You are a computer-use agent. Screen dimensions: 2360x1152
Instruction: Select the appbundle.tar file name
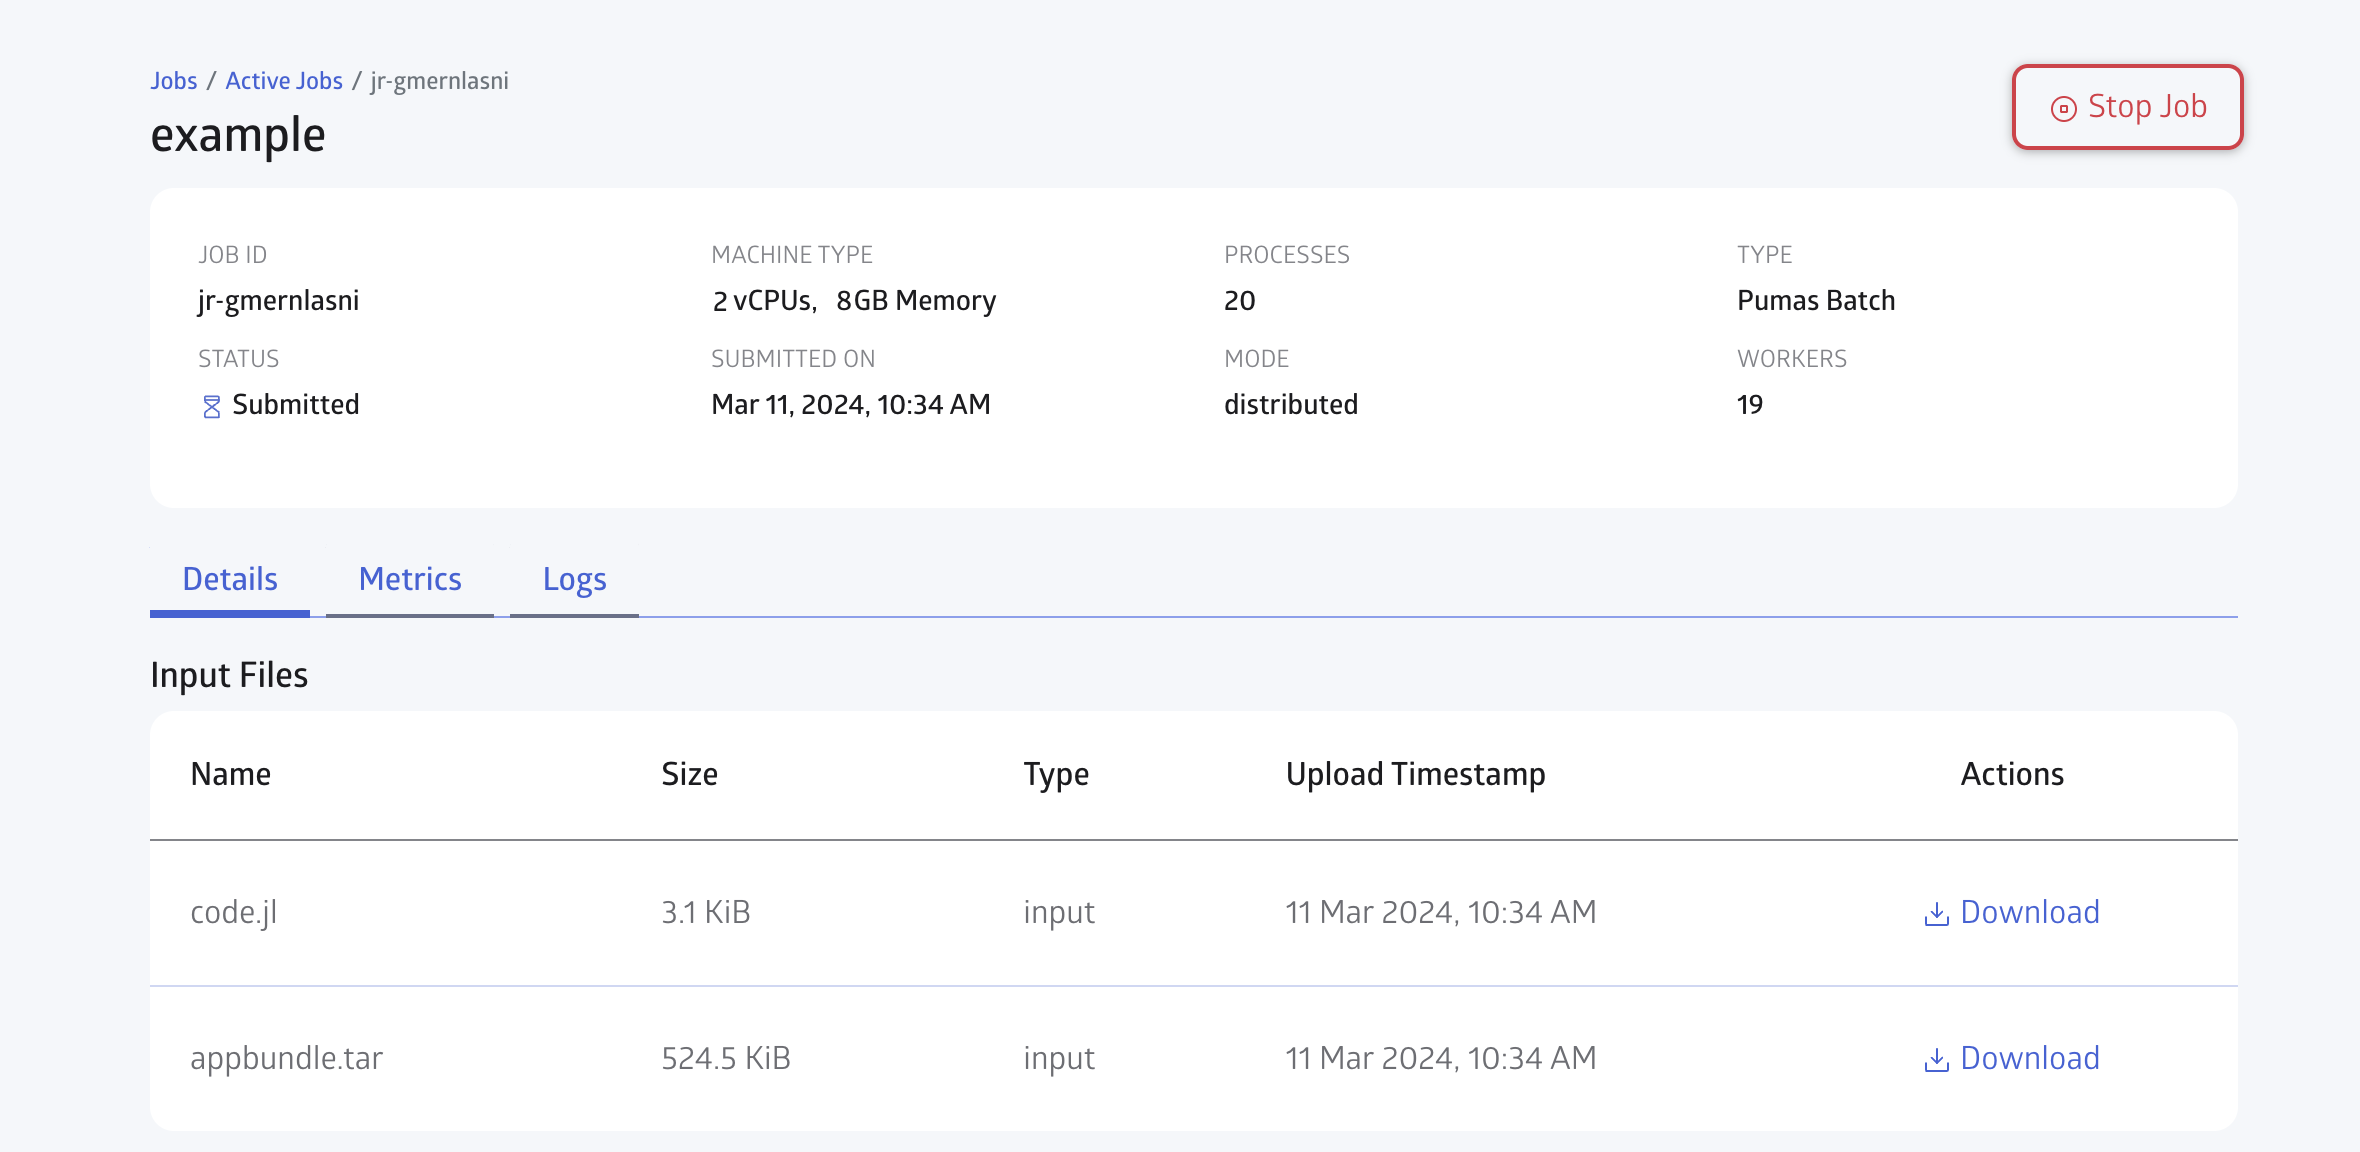pyautogui.click(x=287, y=1058)
